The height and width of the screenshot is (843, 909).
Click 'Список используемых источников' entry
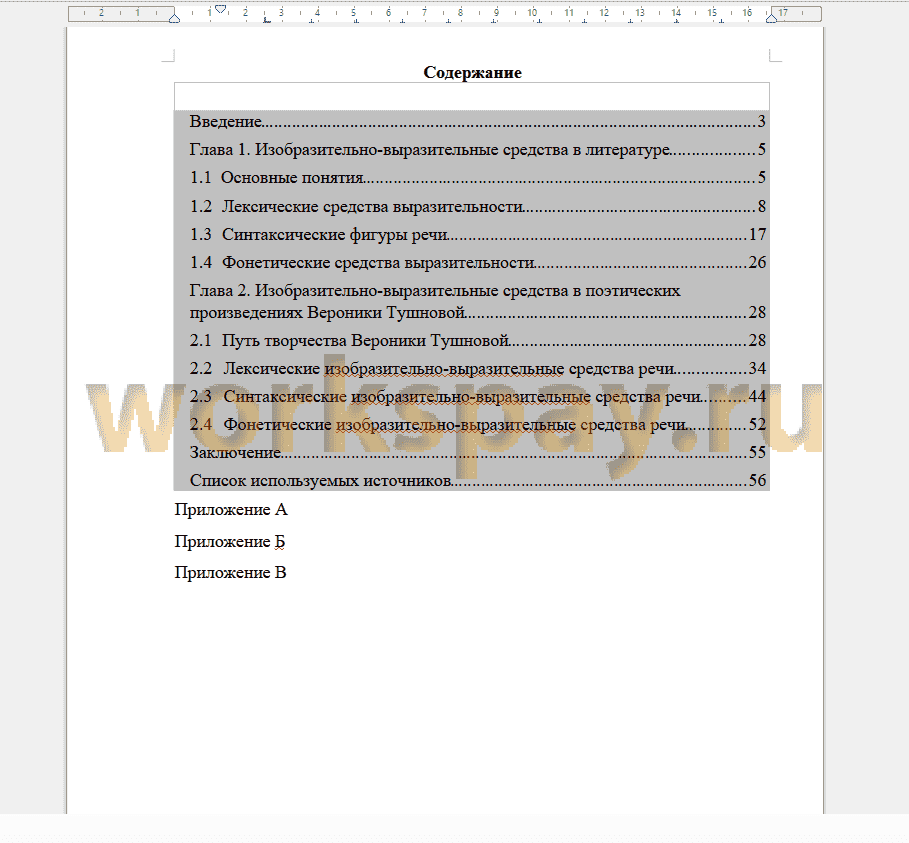click(x=478, y=481)
